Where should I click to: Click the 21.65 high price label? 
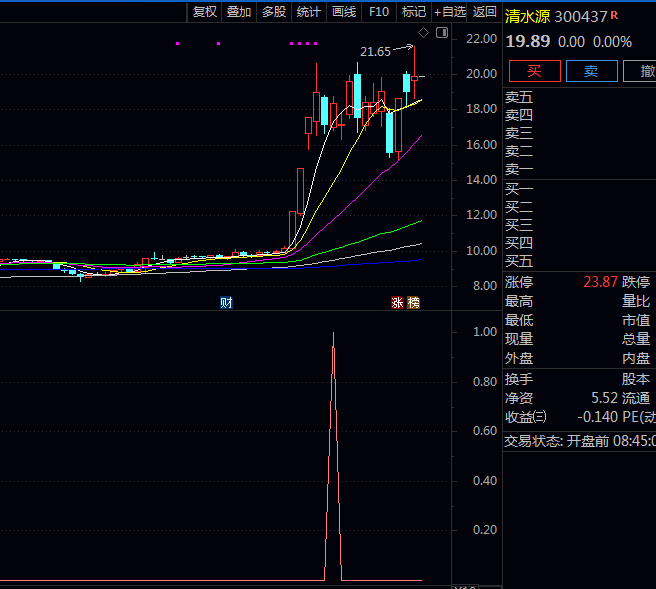coord(376,52)
